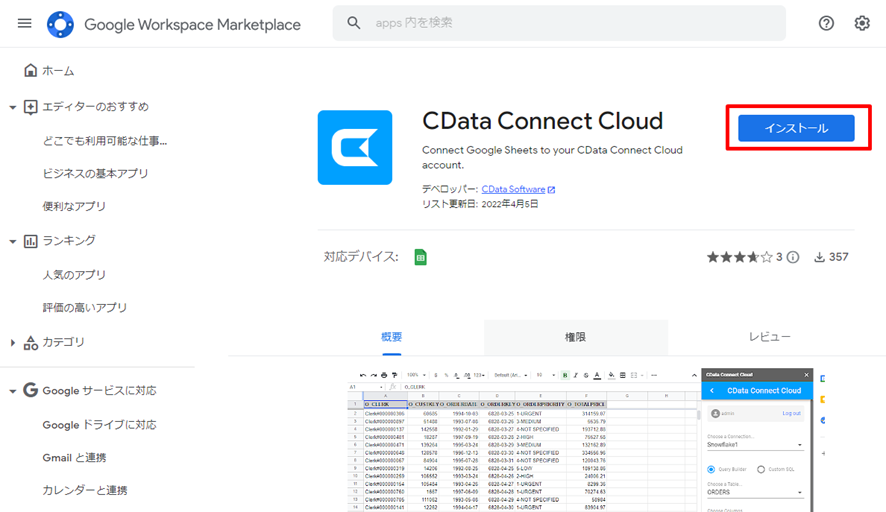Viewport: 886px width, 512px height.
Task: Open Gmail と連携 apps
Action: pos(75,458)
